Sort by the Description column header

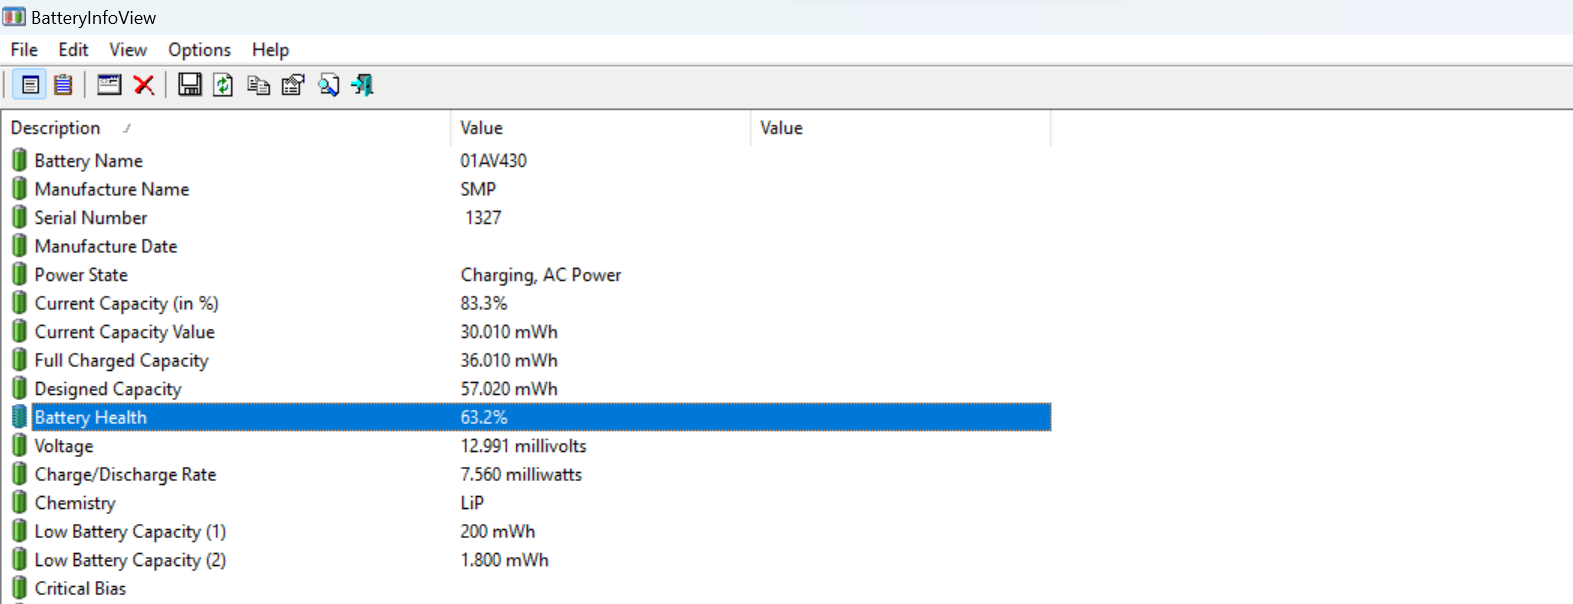click(x=226, y=128)
